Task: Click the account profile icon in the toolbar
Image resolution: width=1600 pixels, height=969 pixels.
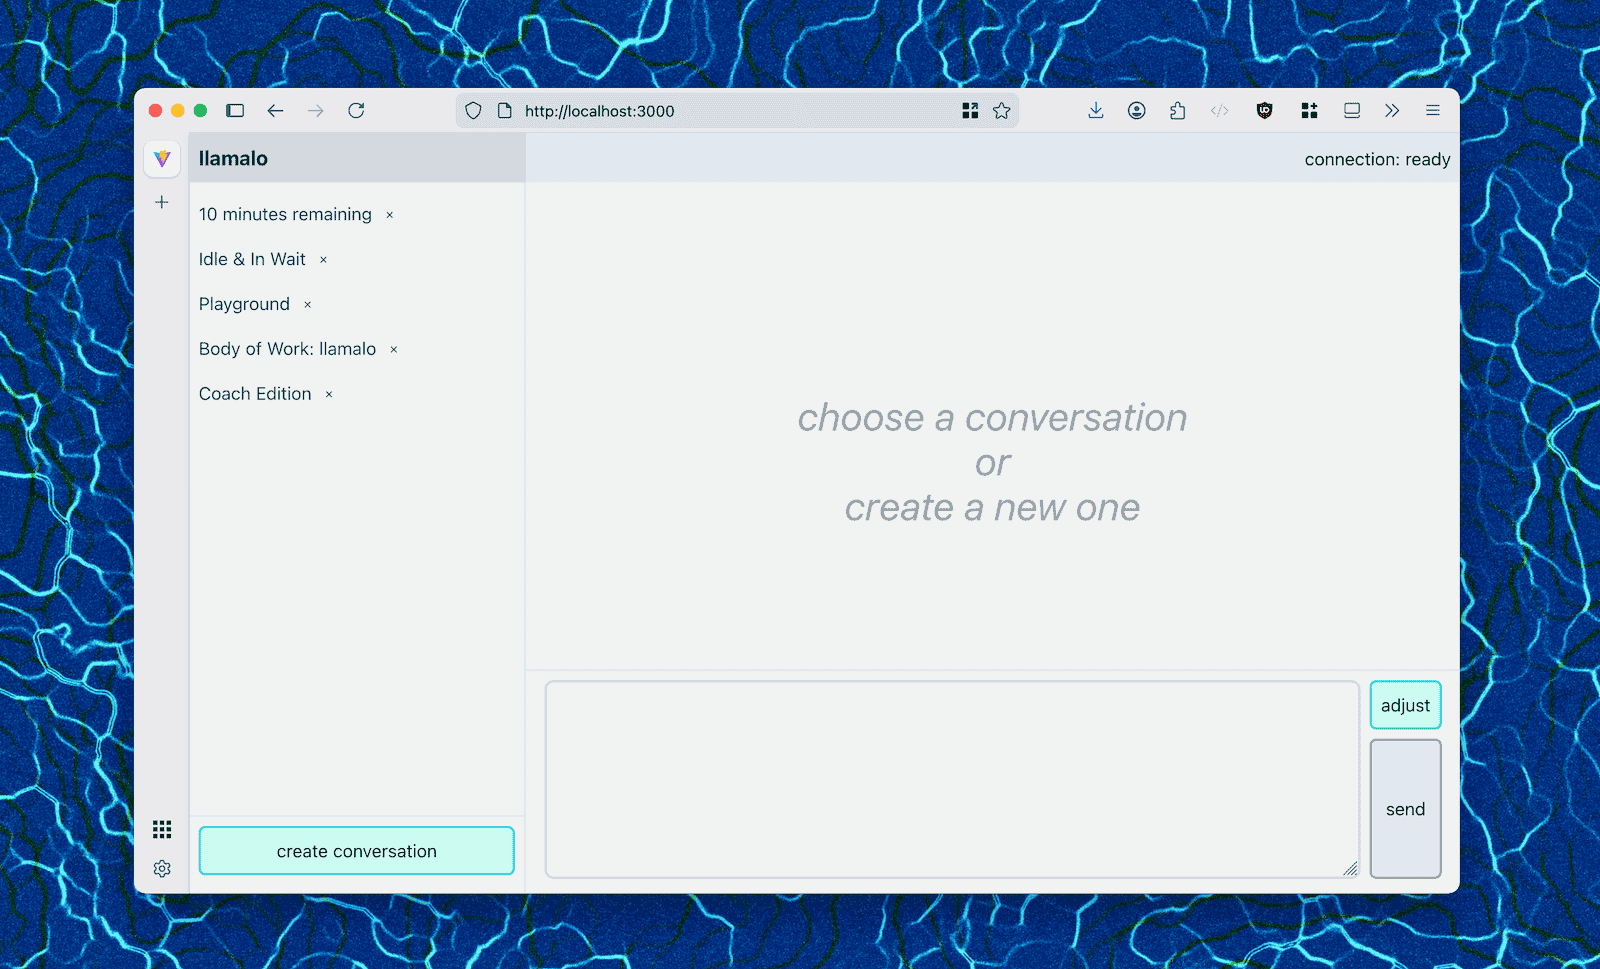Action: (x=1136, y=111)
